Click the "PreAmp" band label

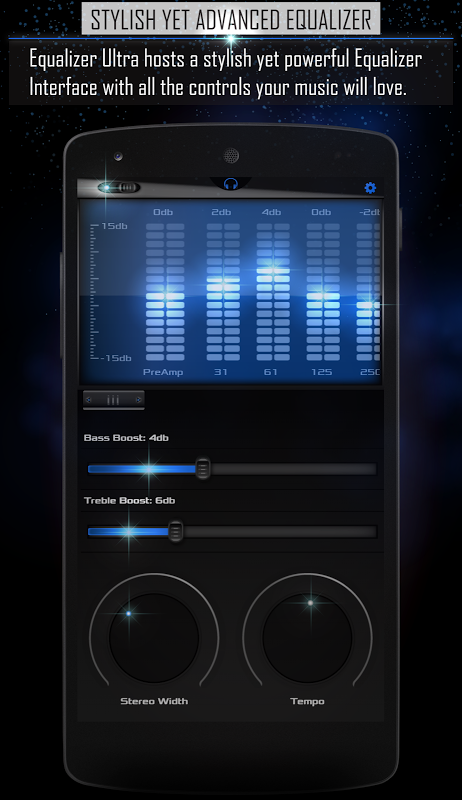click(163, 372)
